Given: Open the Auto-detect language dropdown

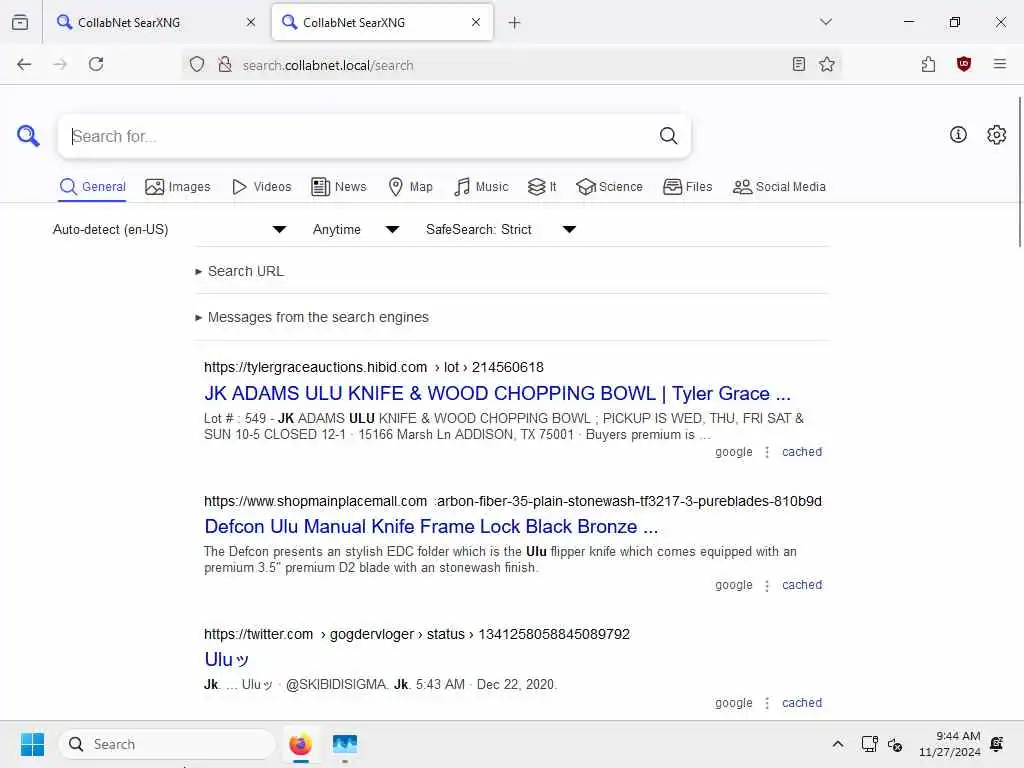Looking at the screenshot, I should [170, 229].
